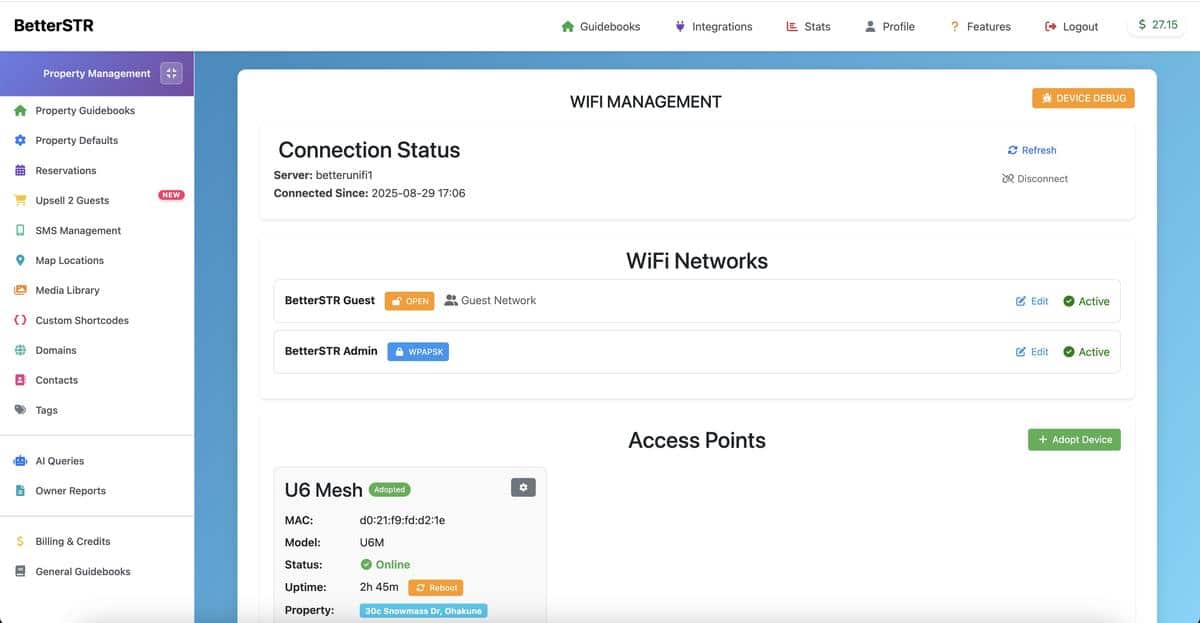Click the Tags icon in sidebar
Image resolution: width=1200 pixels, height=623 pixels.
[20, 410]
